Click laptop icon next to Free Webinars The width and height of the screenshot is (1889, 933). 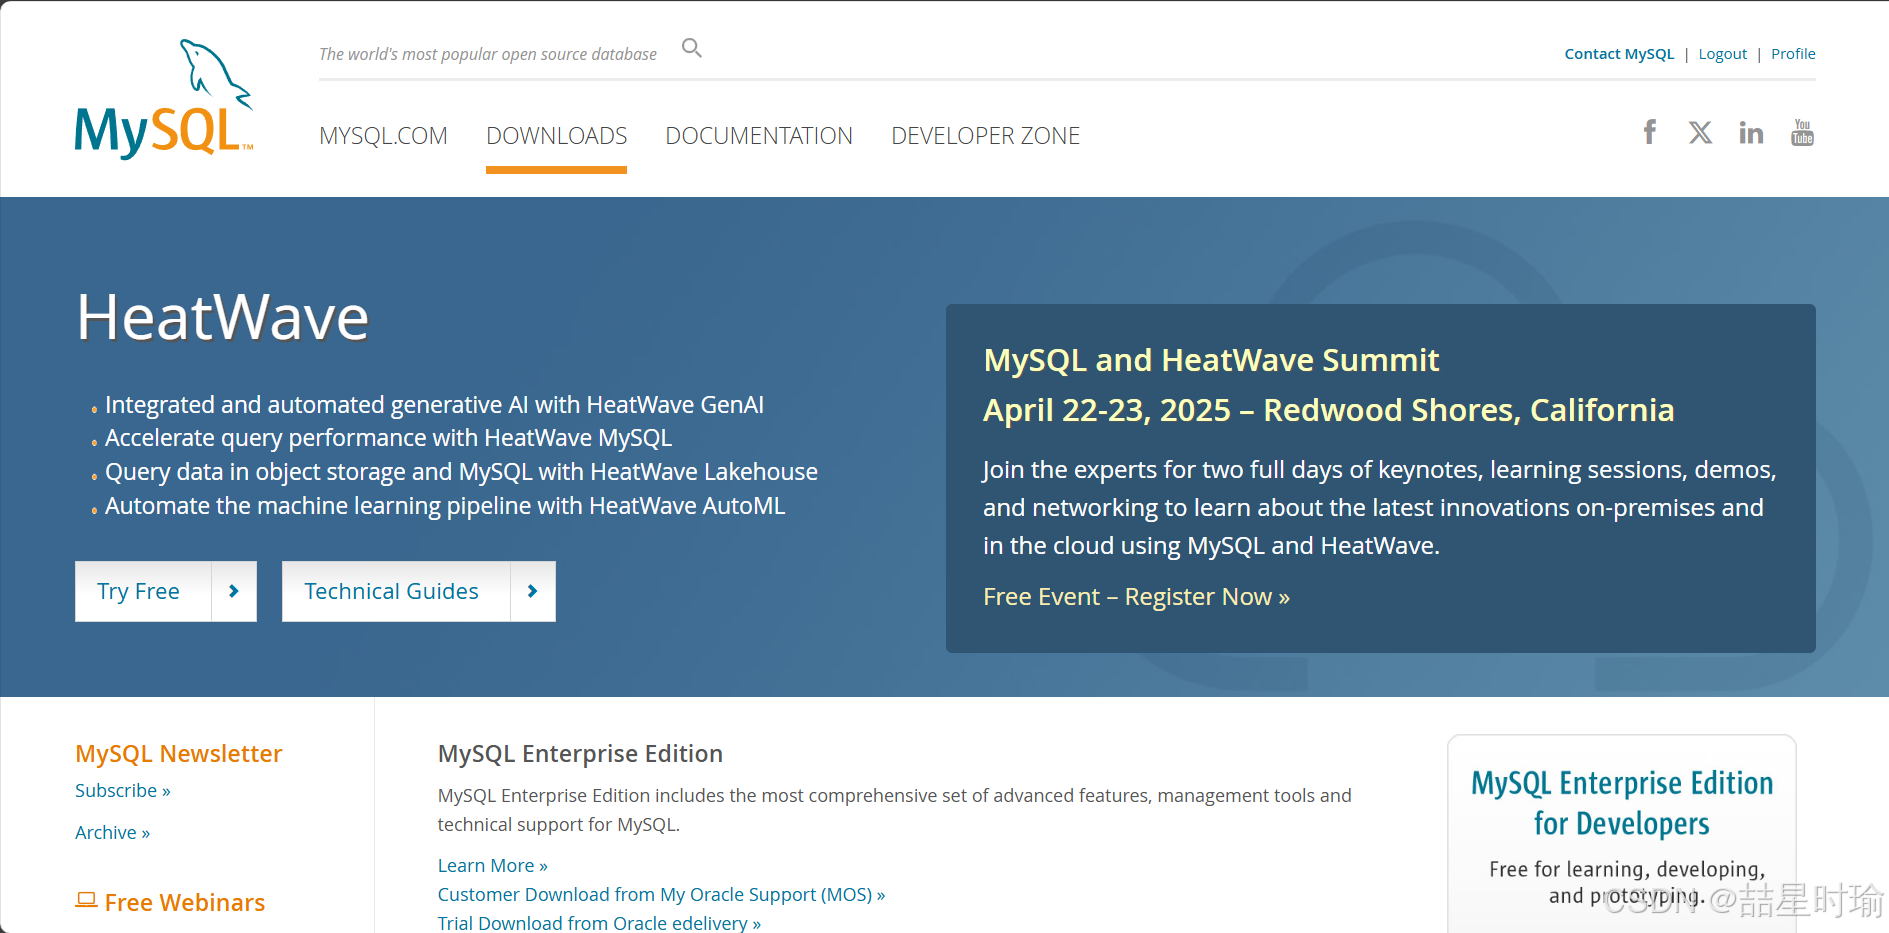click(87, 900)
